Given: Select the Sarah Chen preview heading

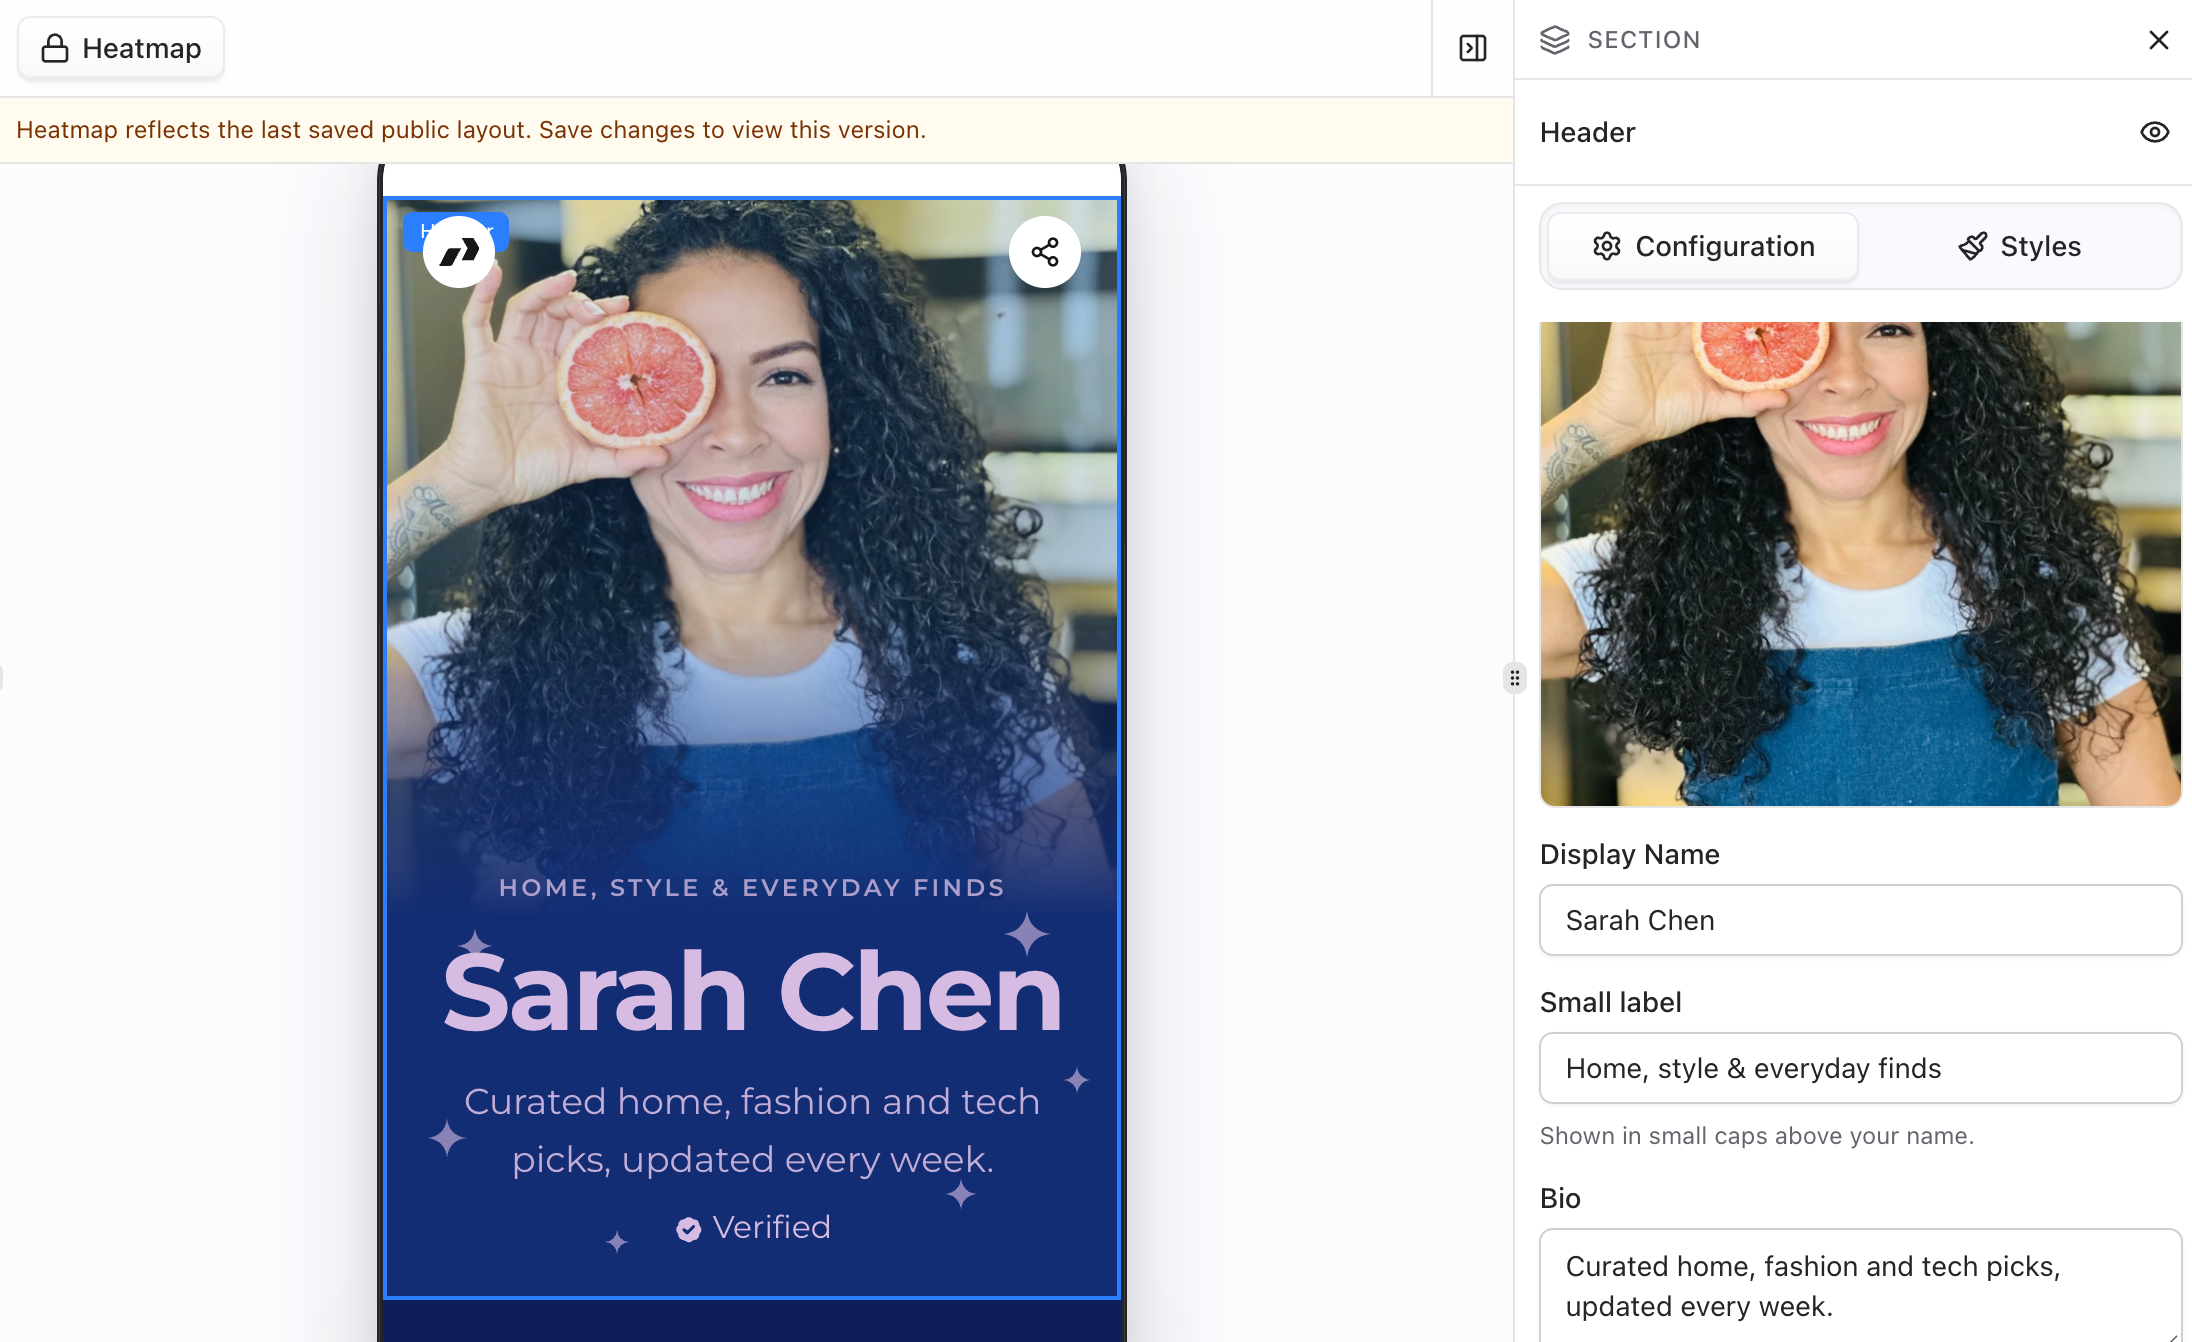Looking at the screenshot, I should point(752,992).
